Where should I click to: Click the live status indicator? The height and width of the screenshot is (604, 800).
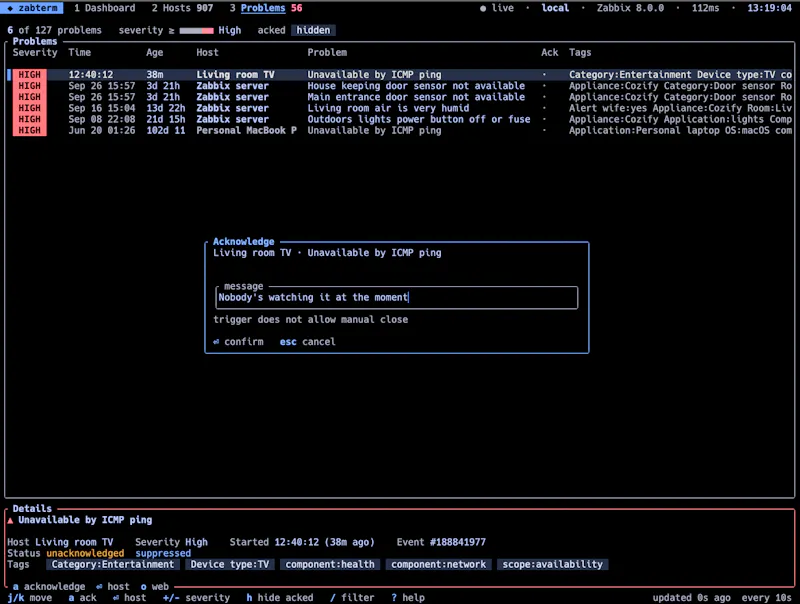pos(497,8)
